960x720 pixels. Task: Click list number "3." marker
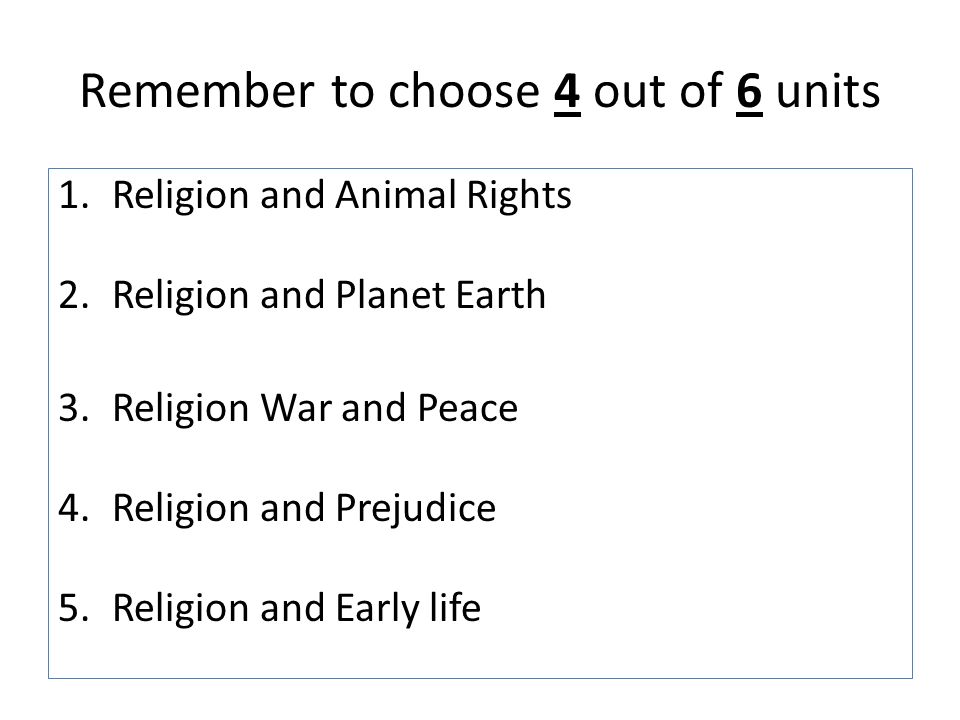click(74, 408)
